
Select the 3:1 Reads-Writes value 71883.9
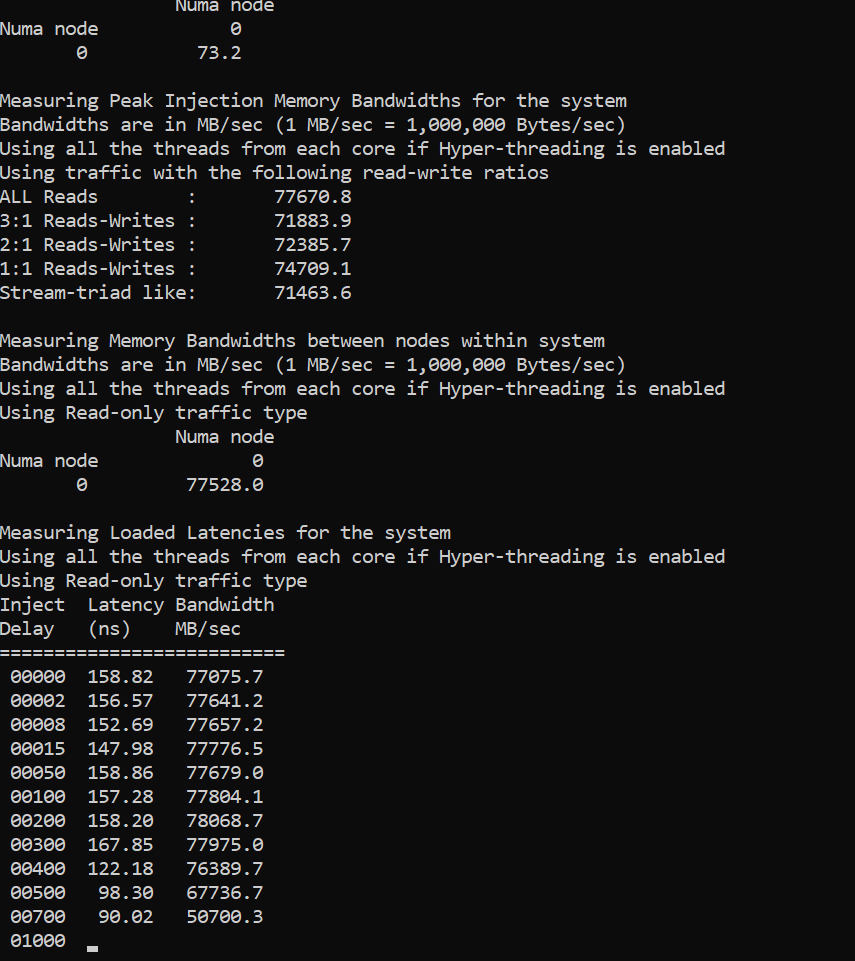pos(313,221)
